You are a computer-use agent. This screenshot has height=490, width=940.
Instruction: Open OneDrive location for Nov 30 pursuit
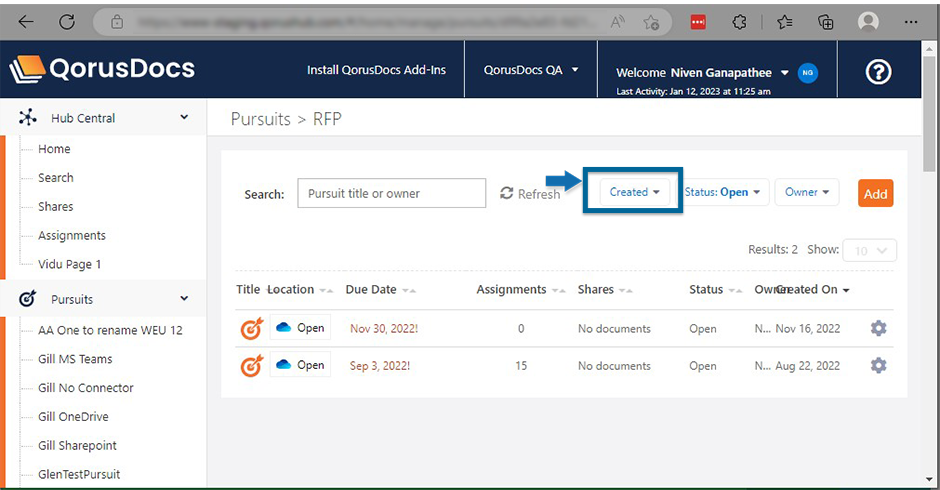click(300, 327)
